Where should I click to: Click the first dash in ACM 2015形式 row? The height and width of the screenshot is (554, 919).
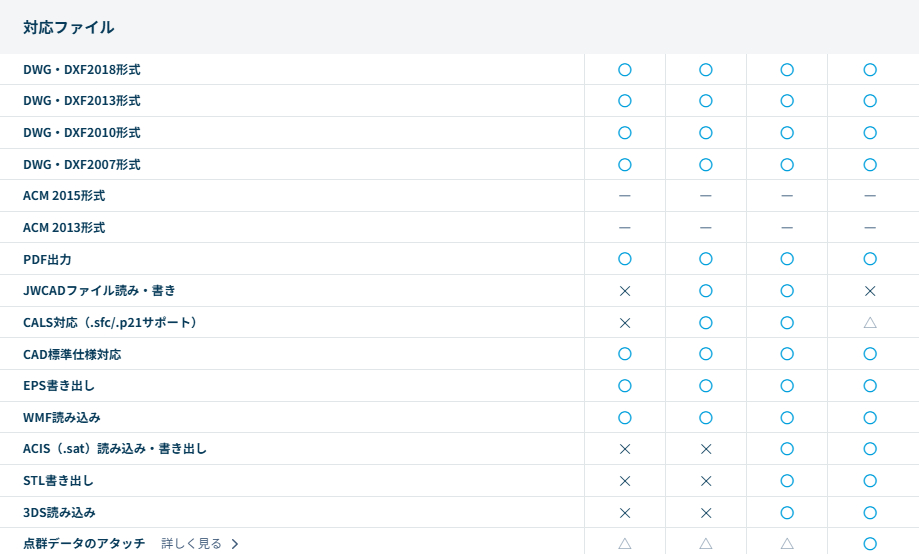point(625,196)
